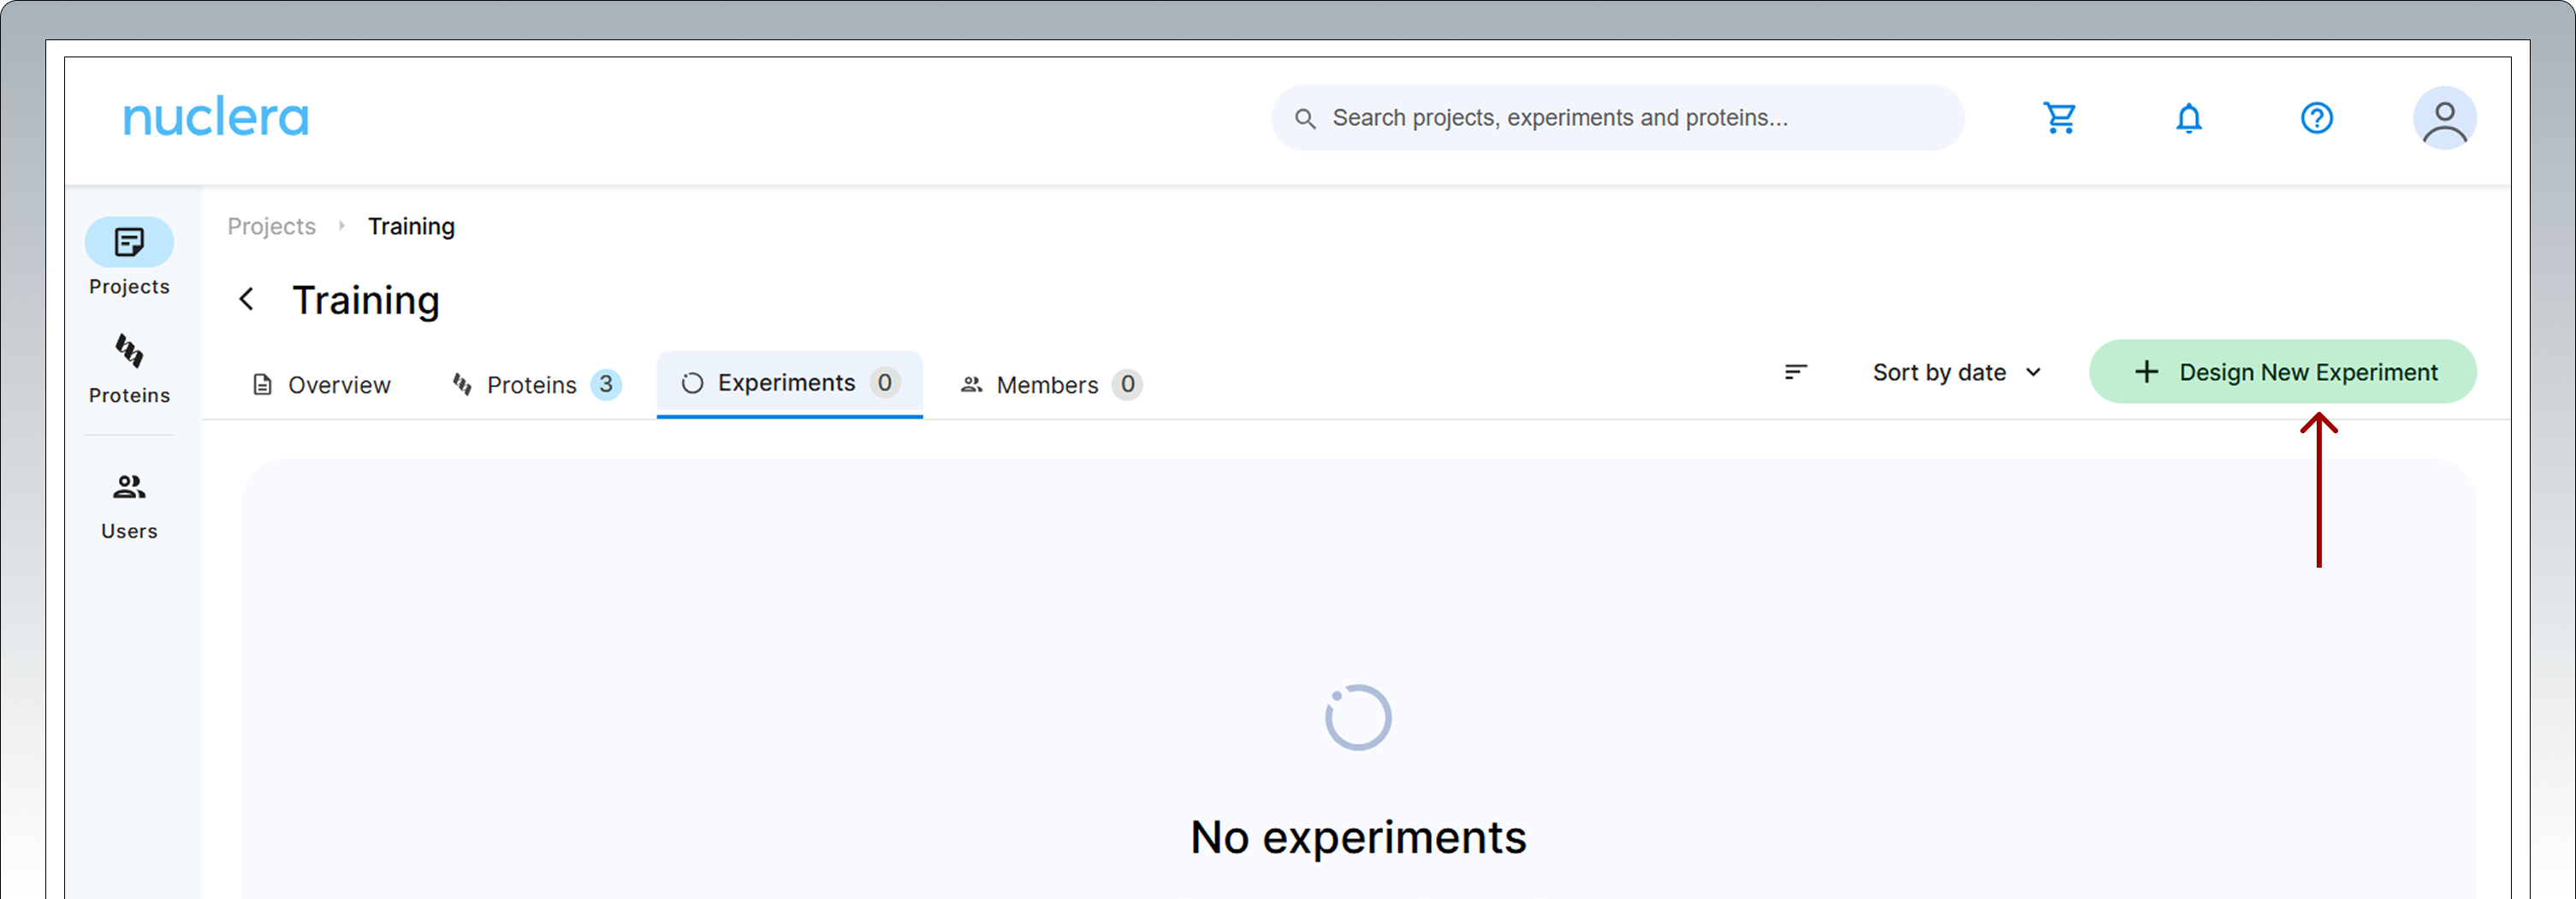Open the shopping cart icon

click(2059, 118)
